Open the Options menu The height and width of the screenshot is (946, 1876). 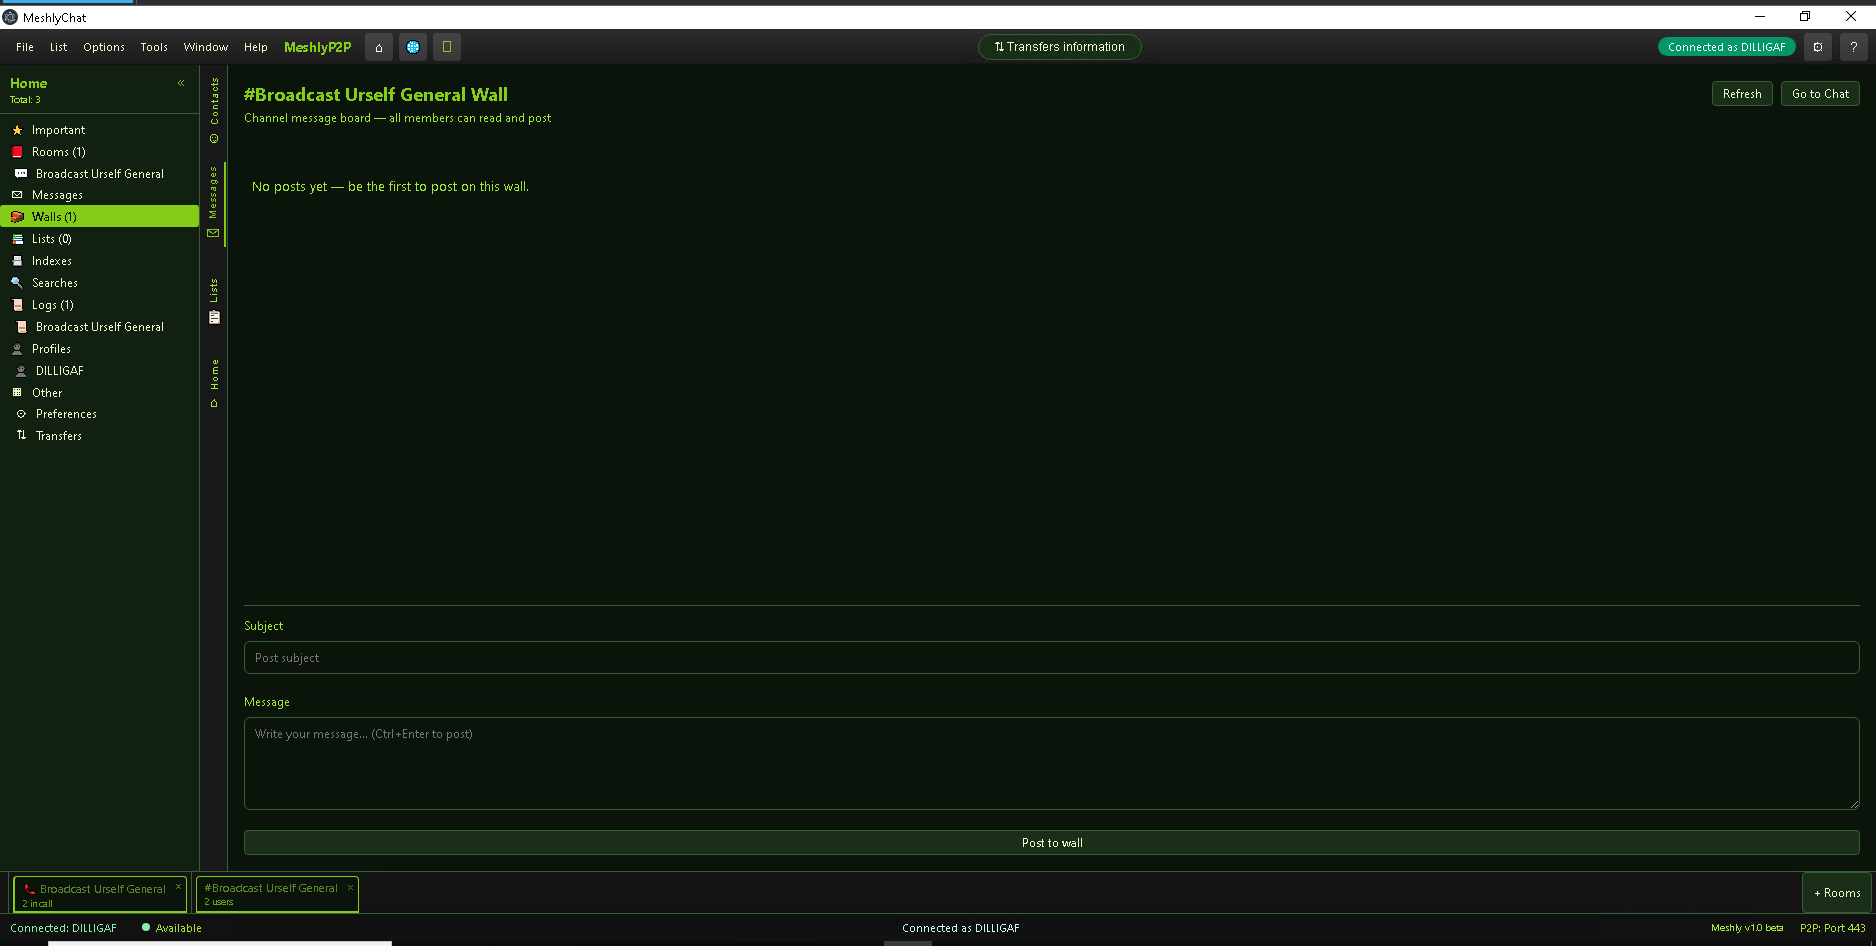click(x=104, y=47)
